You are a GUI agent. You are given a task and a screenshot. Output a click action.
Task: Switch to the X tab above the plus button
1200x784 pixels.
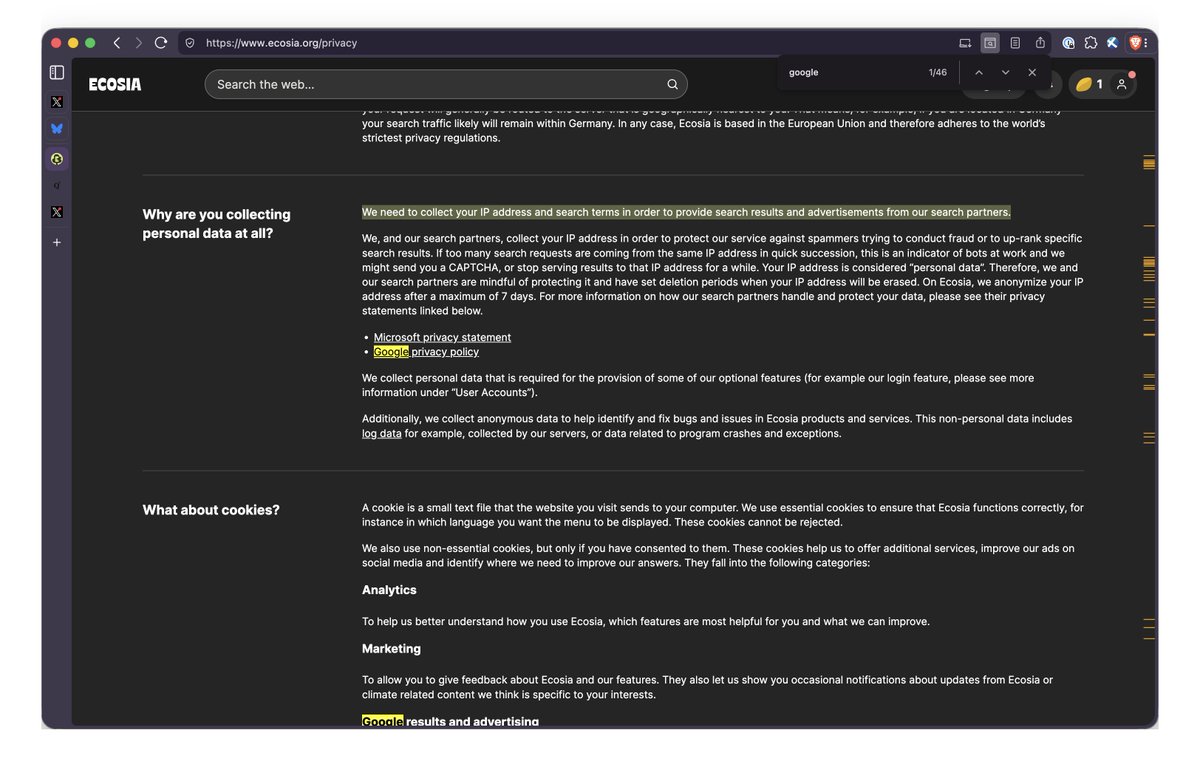[x=57, y=212]
